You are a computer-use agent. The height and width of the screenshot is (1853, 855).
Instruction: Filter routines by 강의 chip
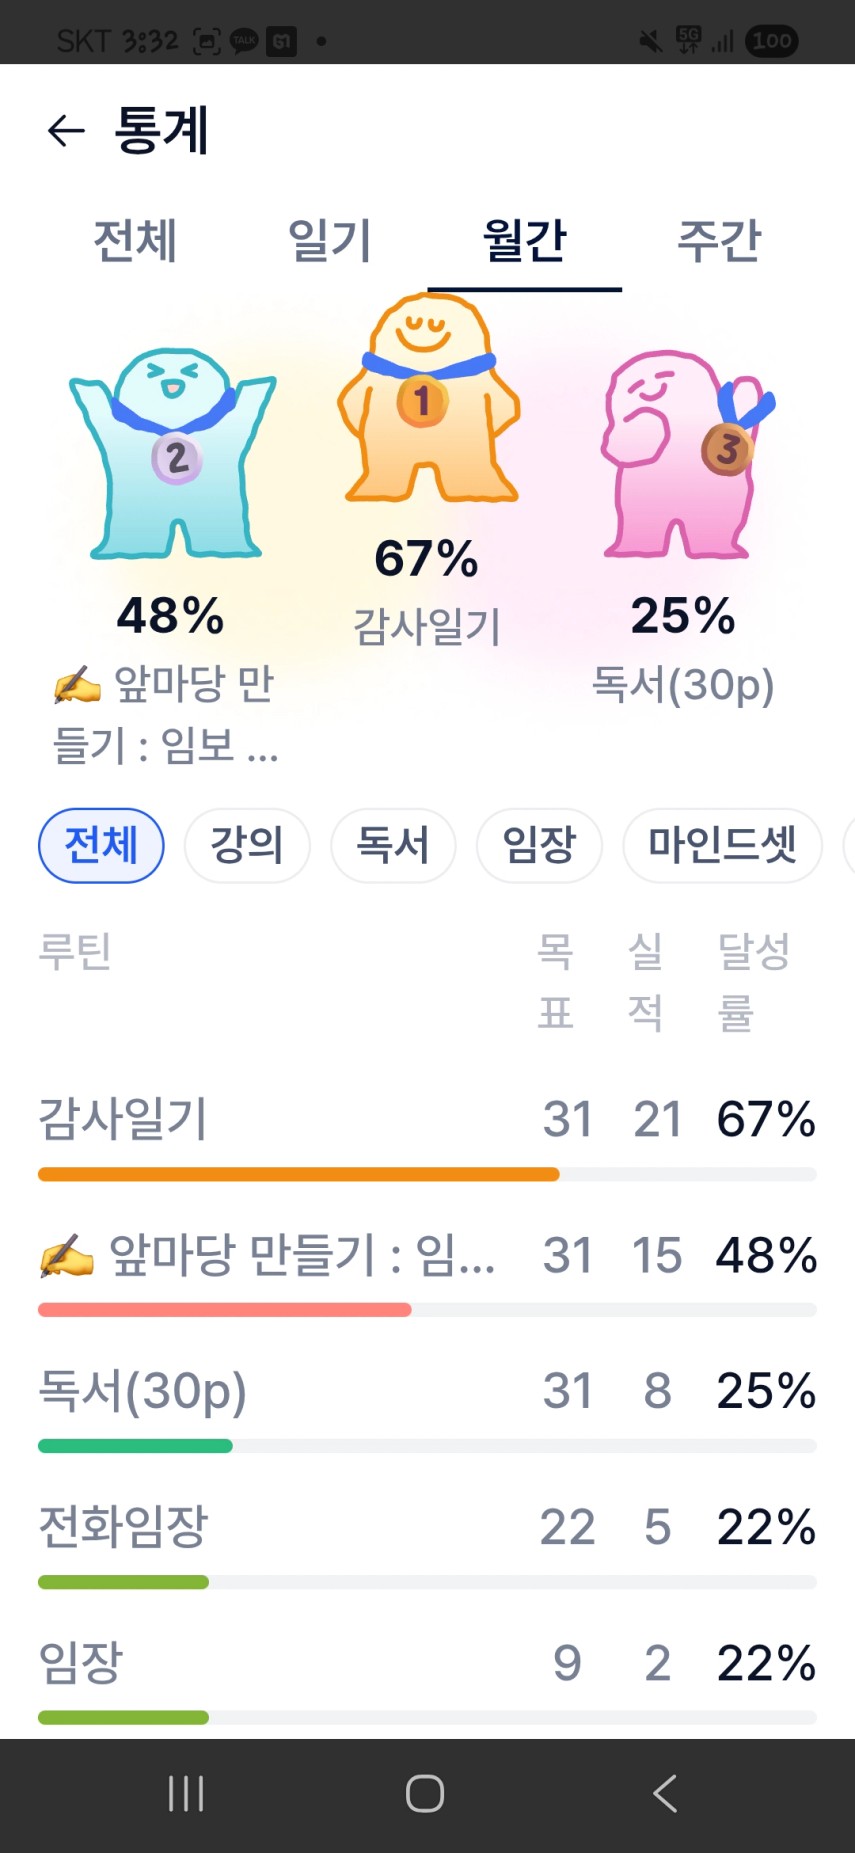pos(247,845)
